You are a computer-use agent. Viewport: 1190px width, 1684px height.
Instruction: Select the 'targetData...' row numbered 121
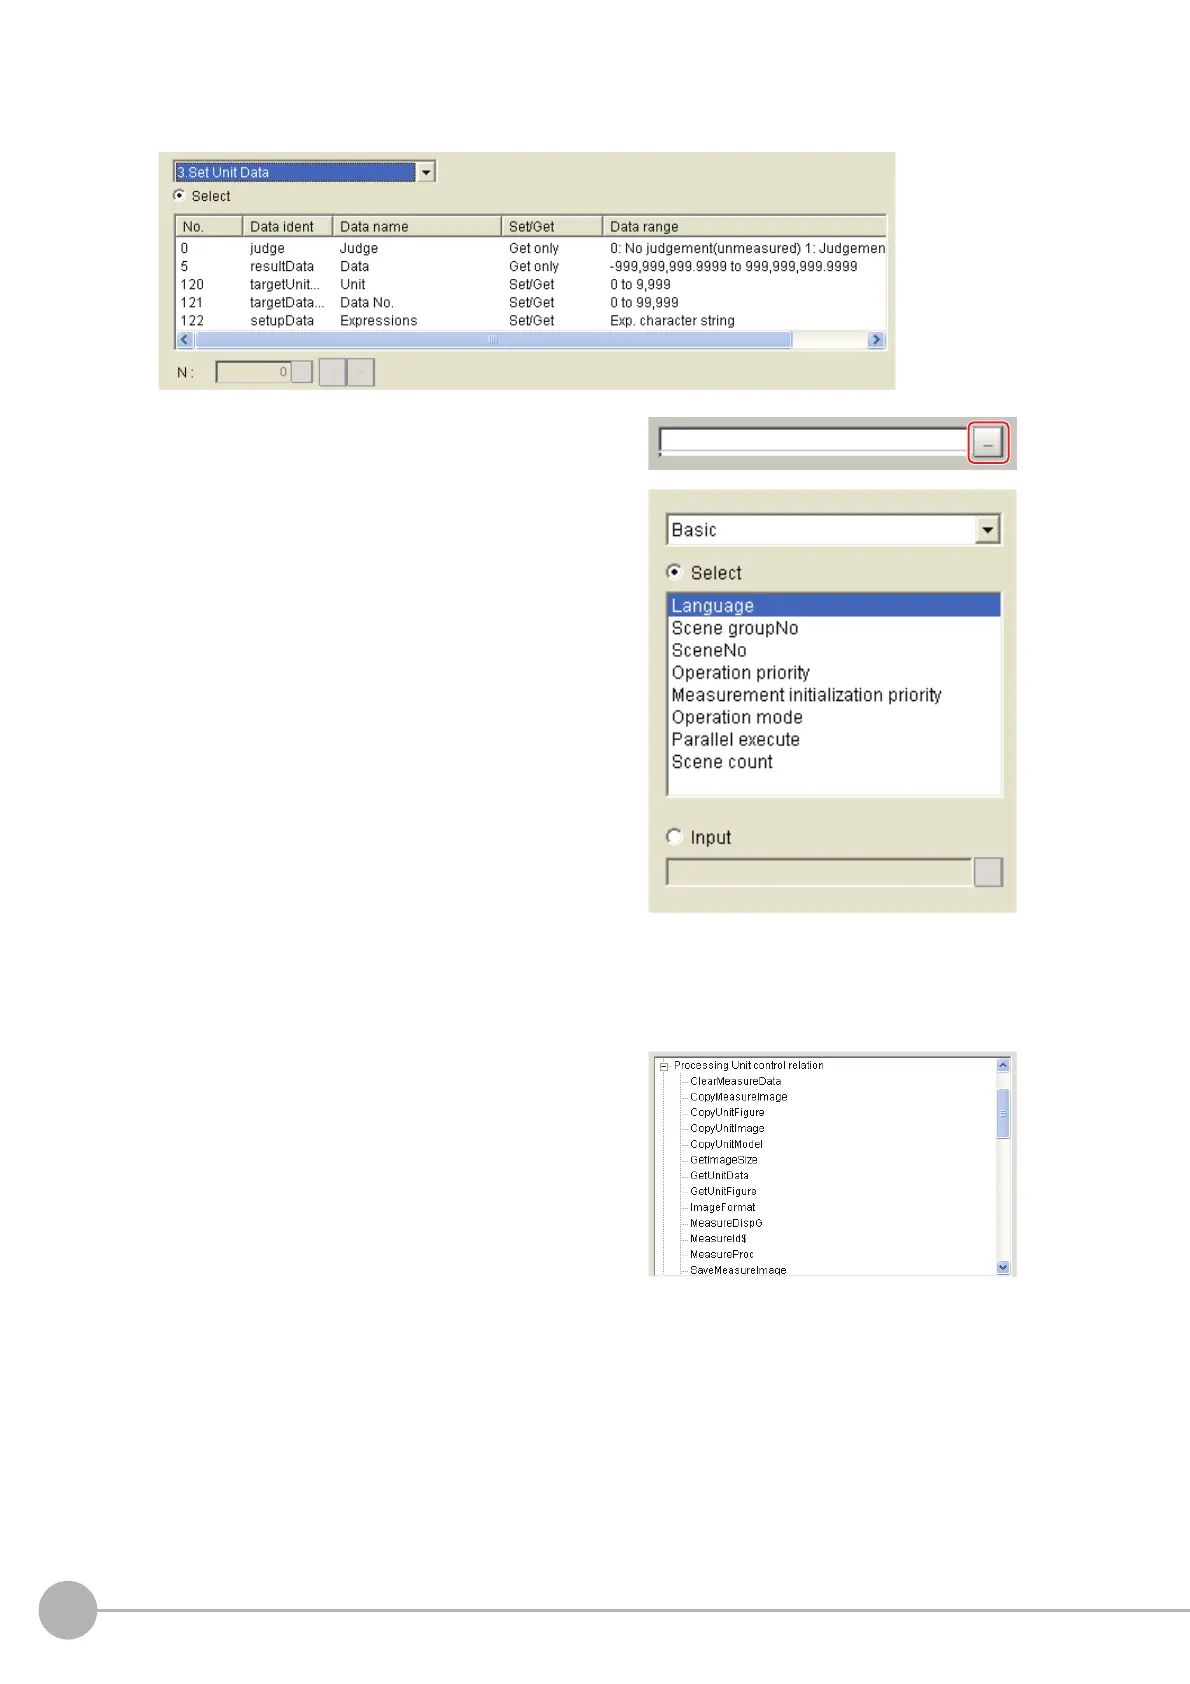coord(531,302)
